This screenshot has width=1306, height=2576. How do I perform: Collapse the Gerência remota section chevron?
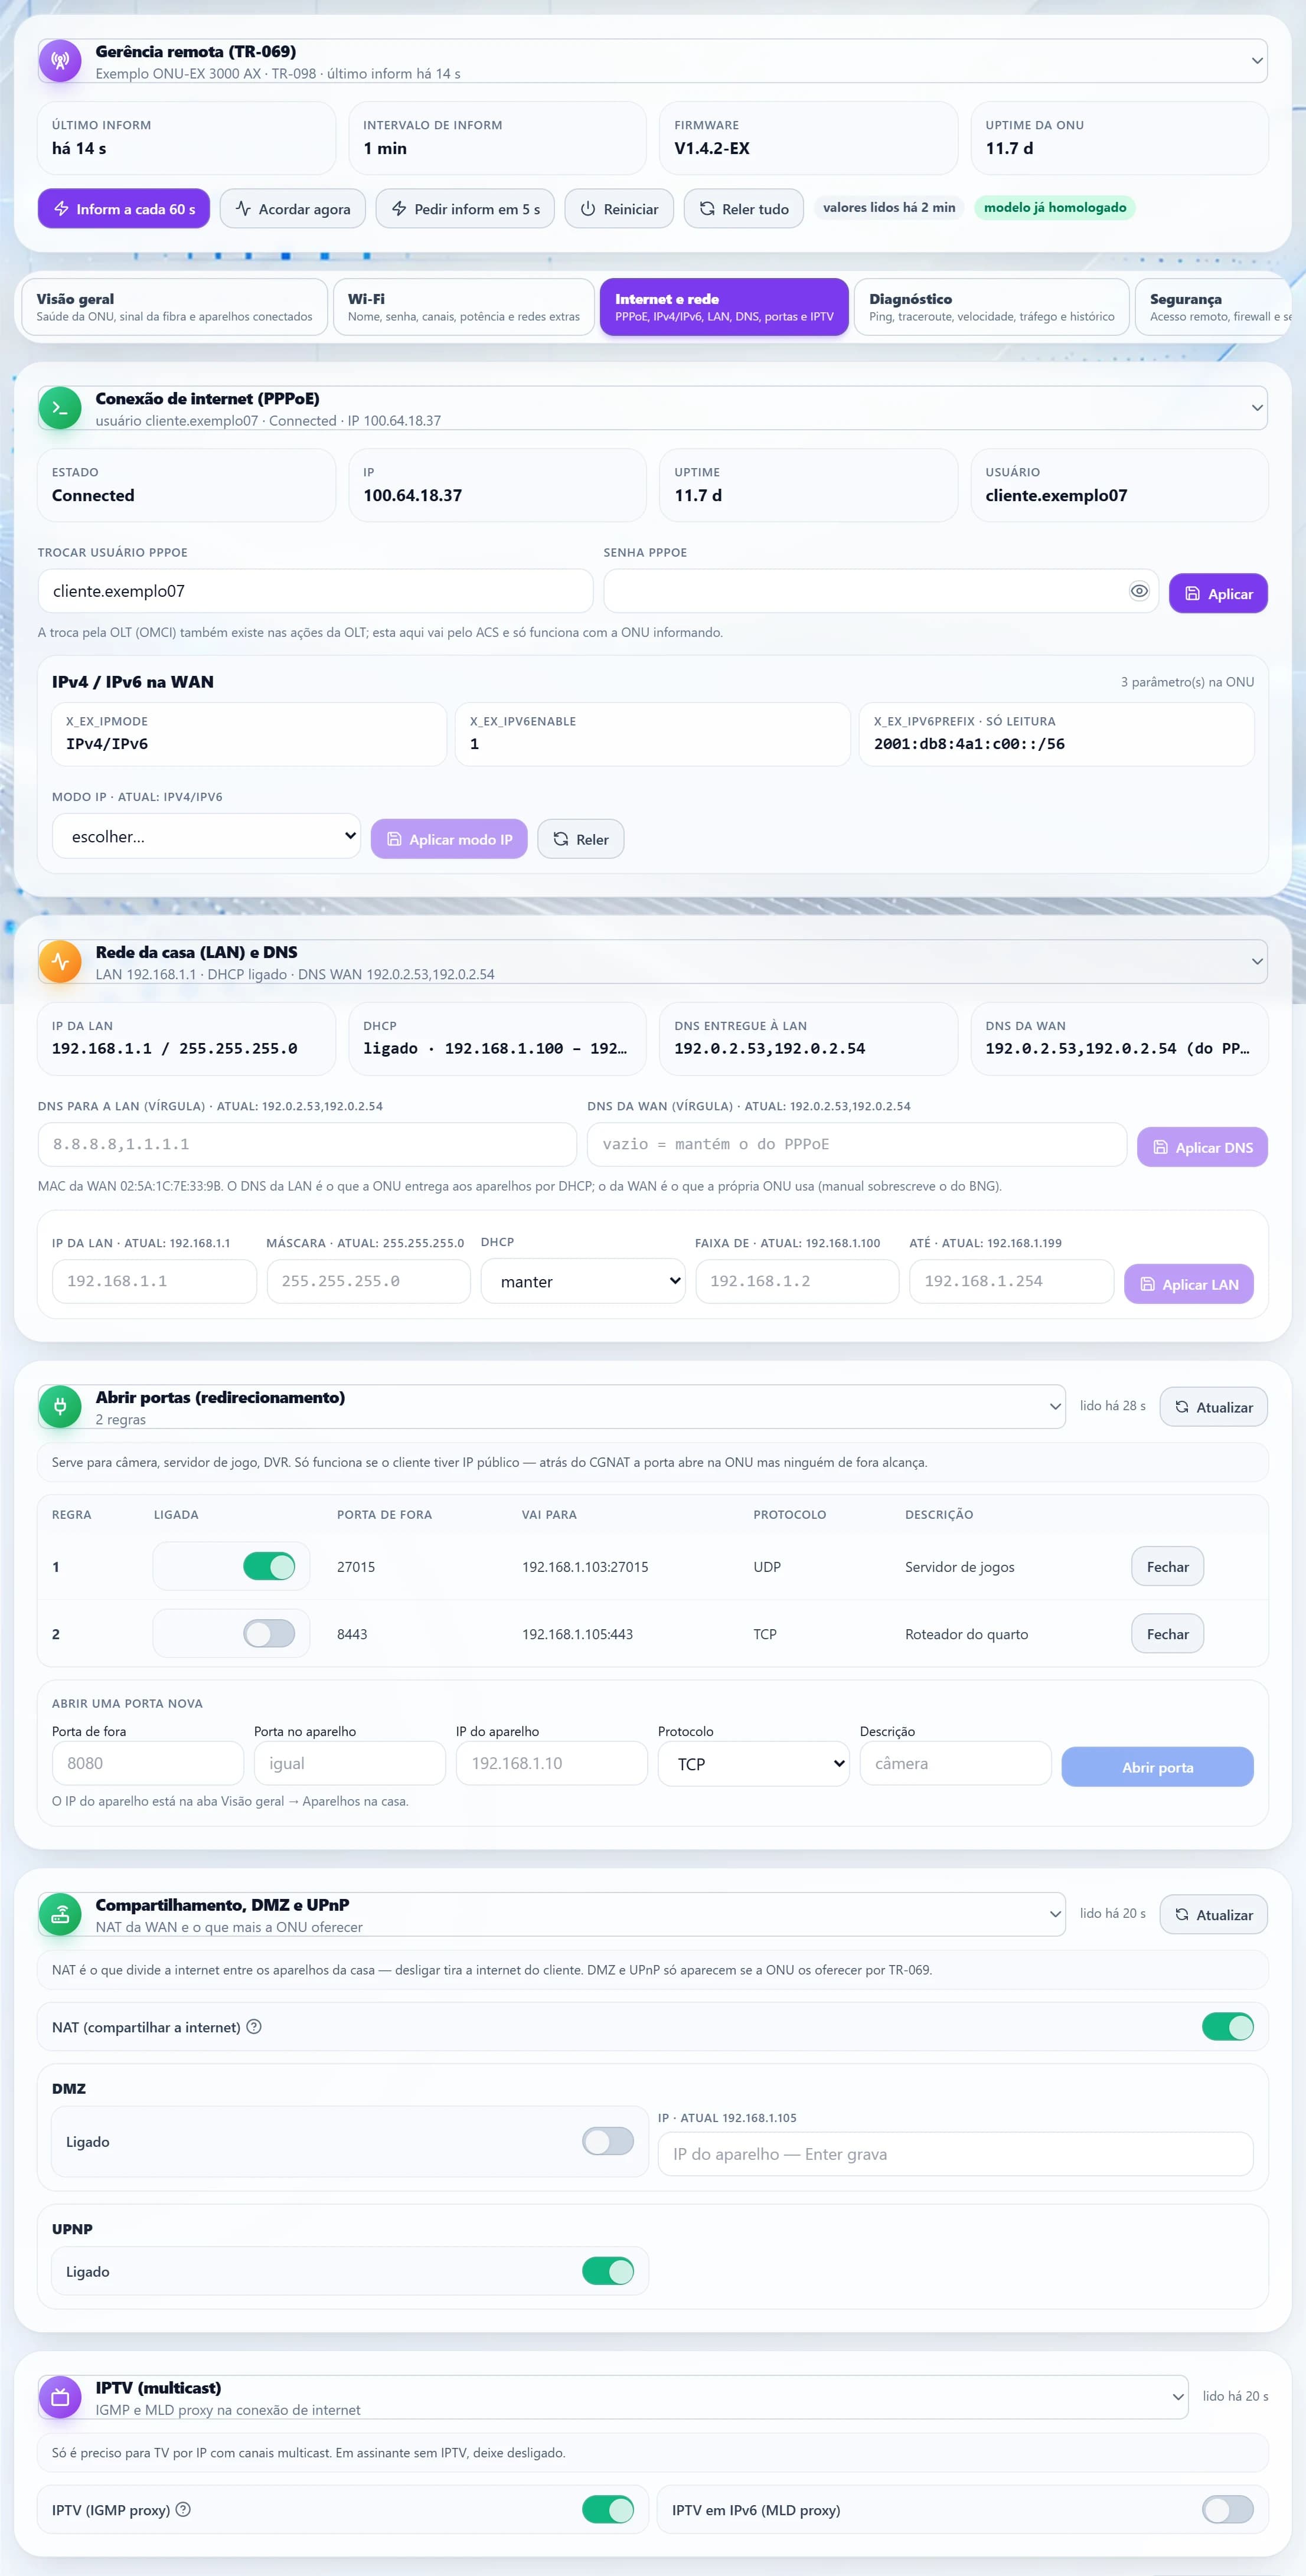(x=1257, y=61)
